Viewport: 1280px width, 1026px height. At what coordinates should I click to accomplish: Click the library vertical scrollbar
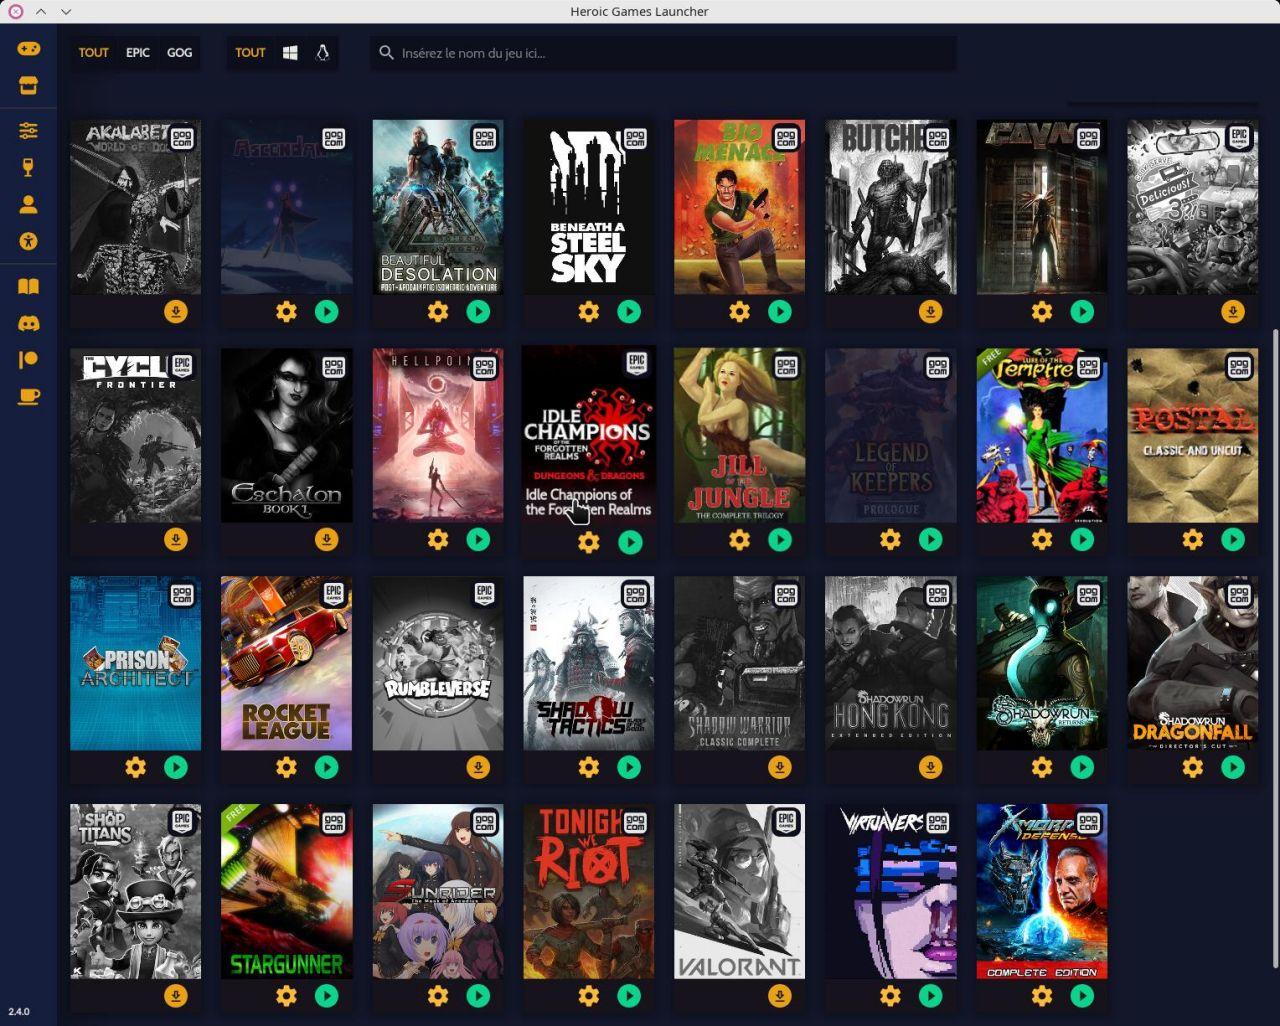click(x=1274, y=650)
